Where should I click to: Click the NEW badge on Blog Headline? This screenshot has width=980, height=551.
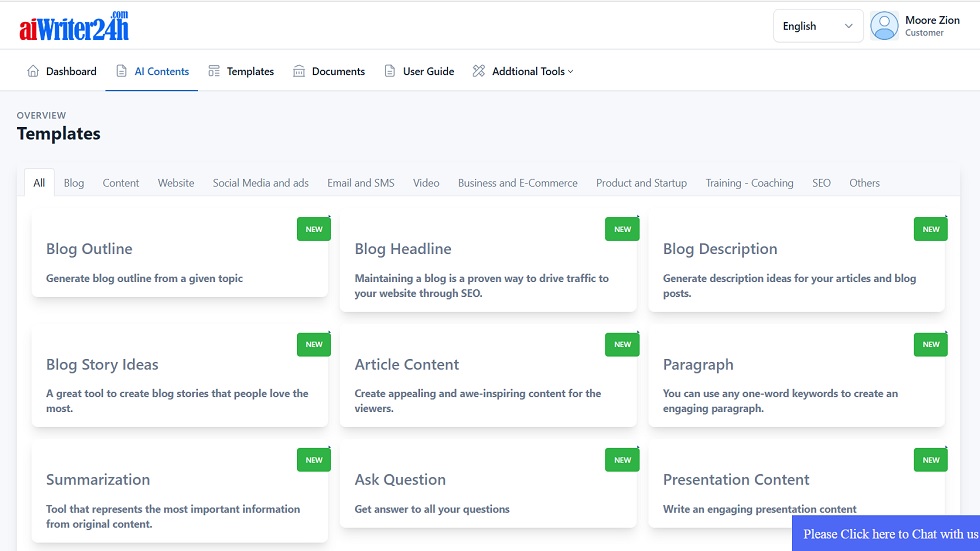click(x=622, y=229)
